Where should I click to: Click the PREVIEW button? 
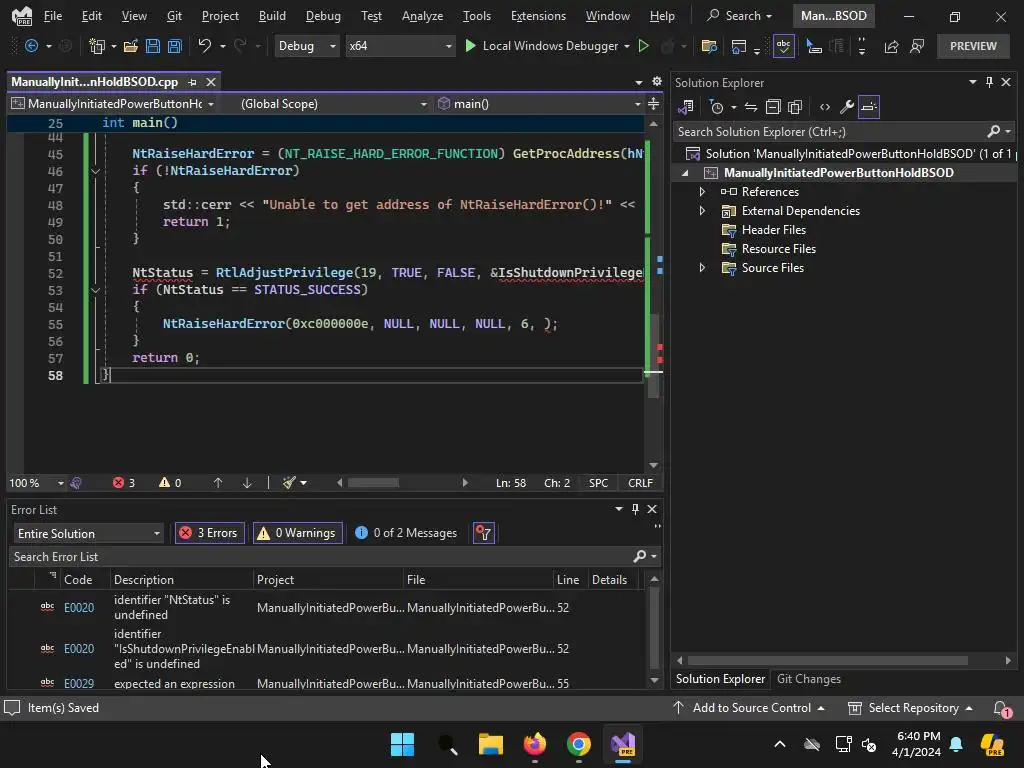click(973, 46)
